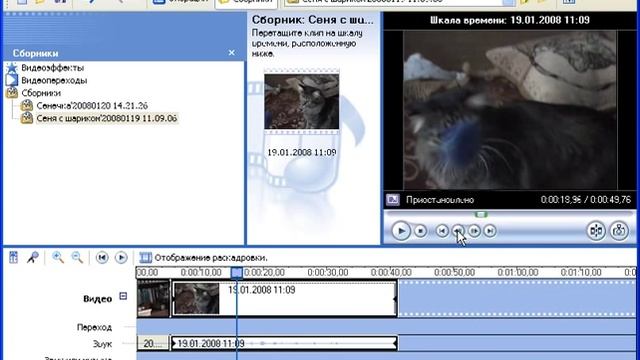Click the 0:01:10,00 mark on the ruler
Image resolution: width=640 pixels, height=360 pixels.
click(x=581, y=272)
